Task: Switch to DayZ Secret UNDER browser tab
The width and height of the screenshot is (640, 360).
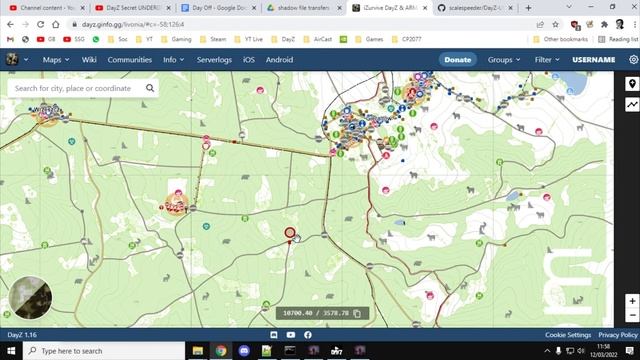Action: click(133, 8)
